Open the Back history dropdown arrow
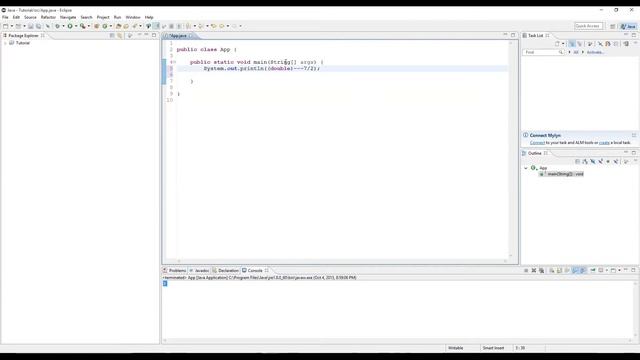 point(228,26)
